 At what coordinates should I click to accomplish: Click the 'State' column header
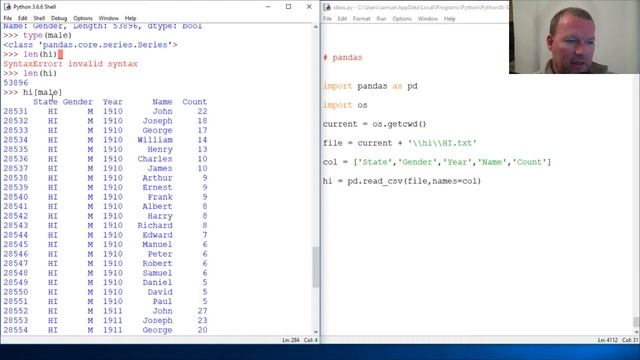pyautogui.click(x=45, y=102)
